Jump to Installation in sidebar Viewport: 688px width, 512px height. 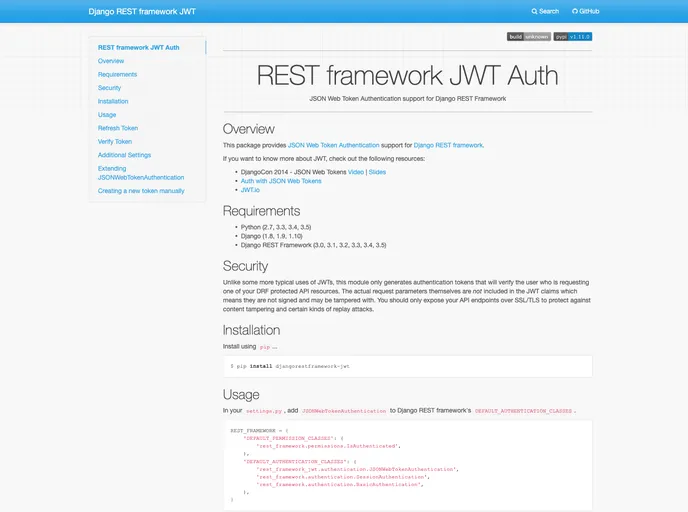coord(113,101)
